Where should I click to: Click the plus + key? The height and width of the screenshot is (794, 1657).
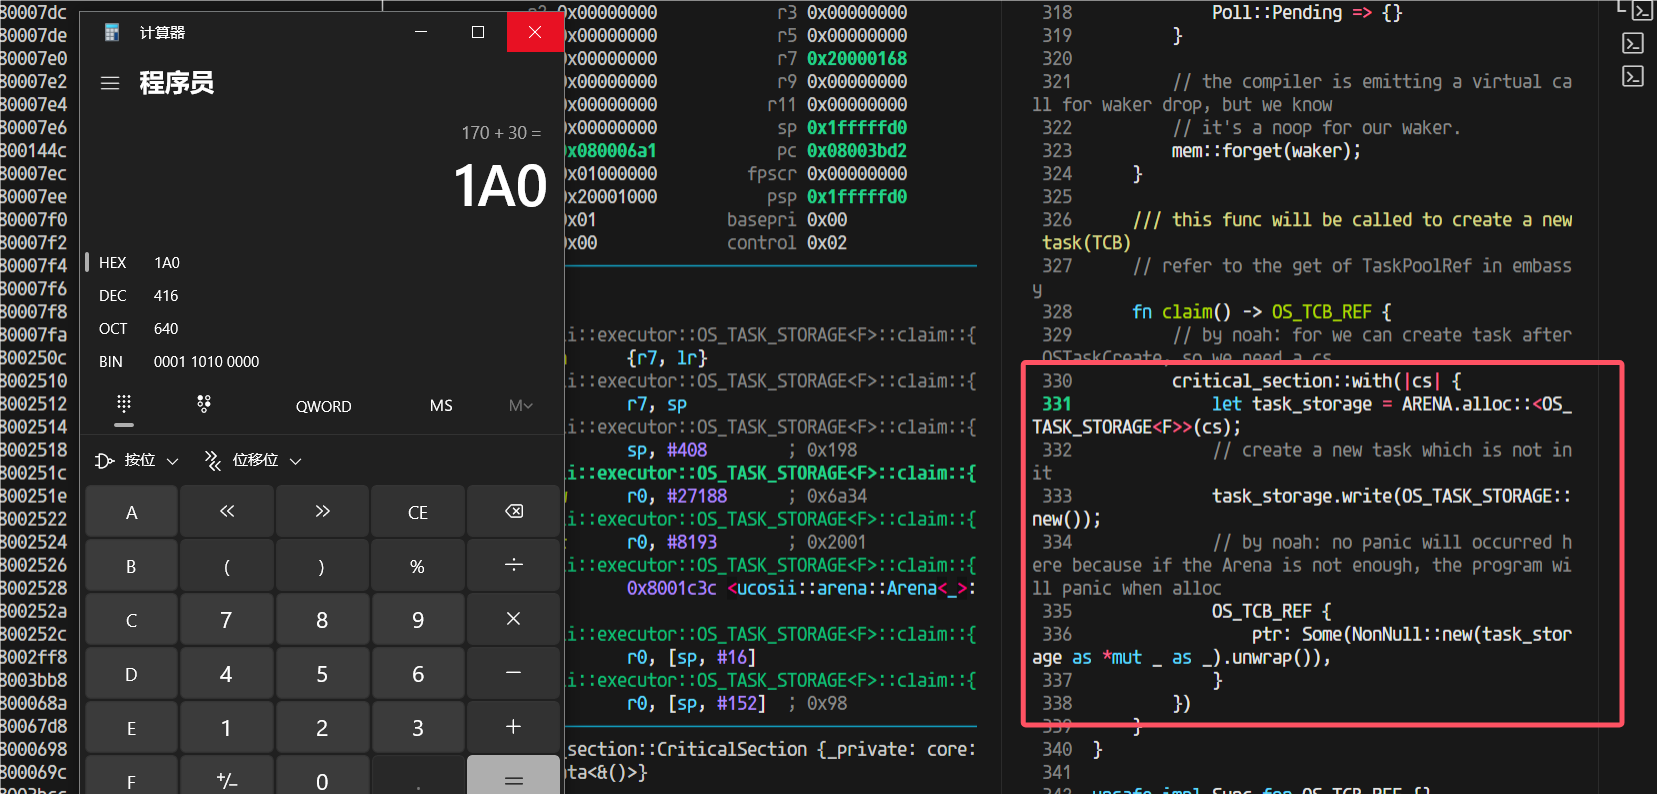pyautogui.click(x=514, y=728)
